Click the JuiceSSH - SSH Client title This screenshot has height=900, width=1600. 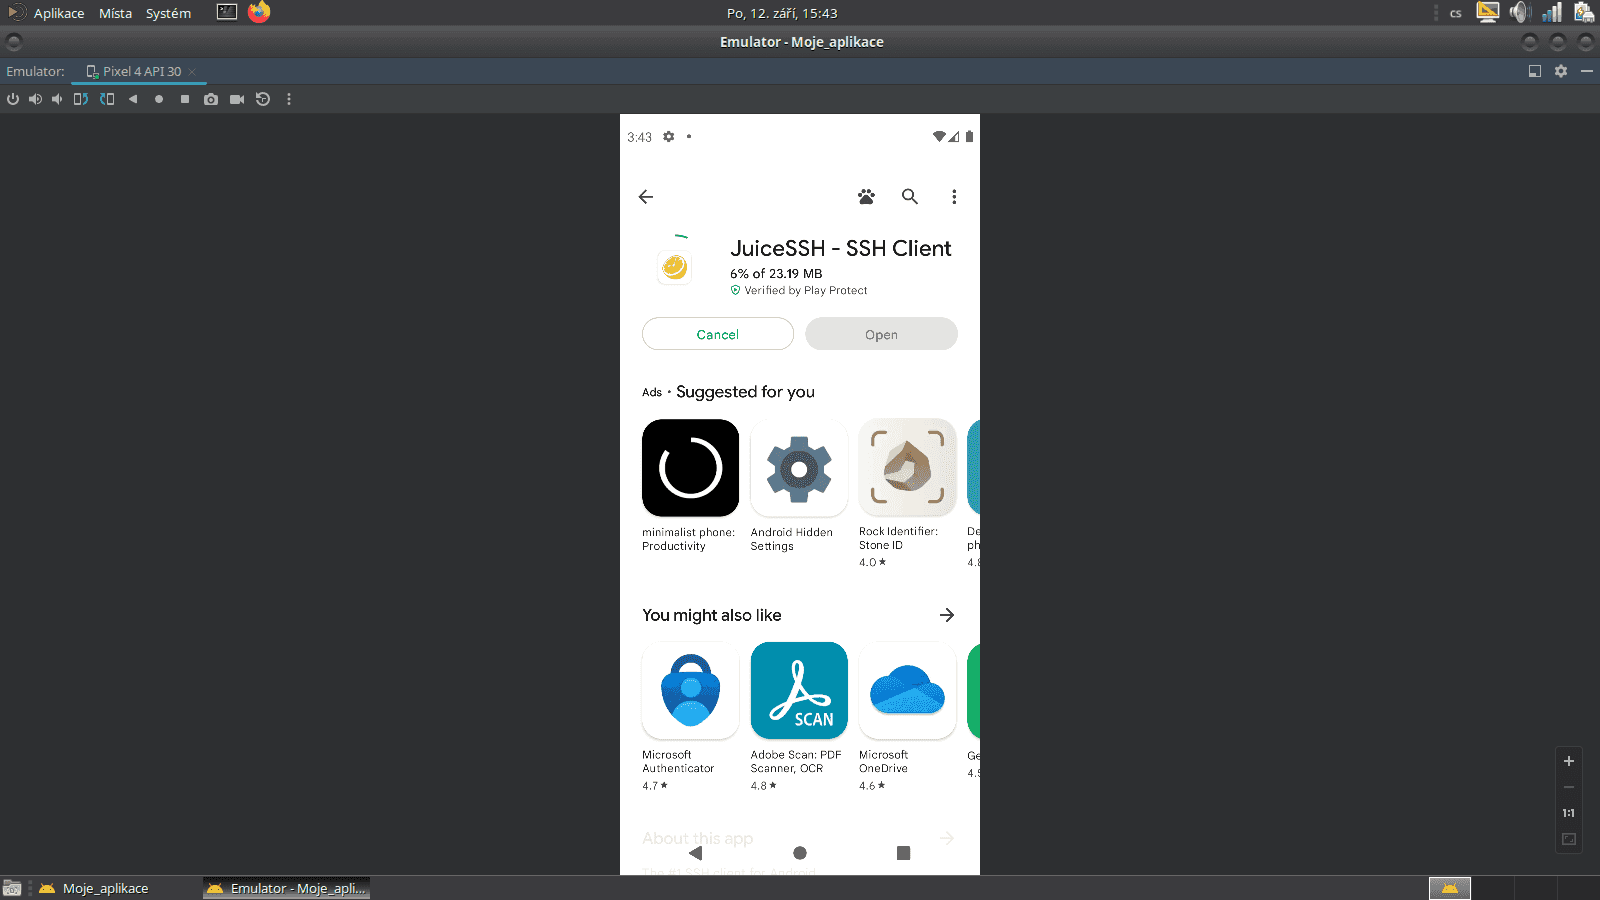(841, 248)
